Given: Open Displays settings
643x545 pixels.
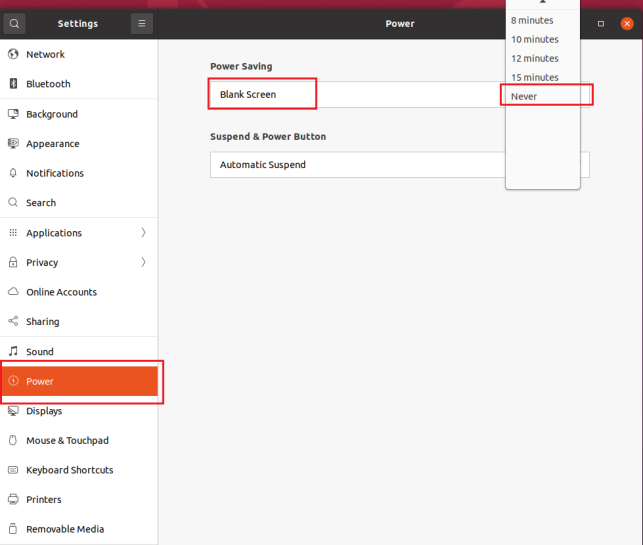Looking at the screenshot, I should click(x=79, y=411).
